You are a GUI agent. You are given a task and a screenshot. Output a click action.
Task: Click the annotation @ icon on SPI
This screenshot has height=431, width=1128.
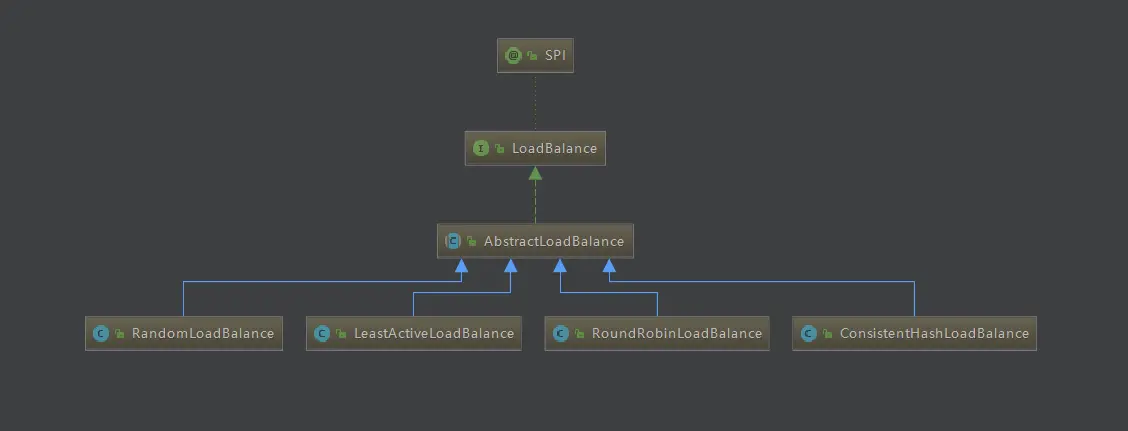[513, 55]
